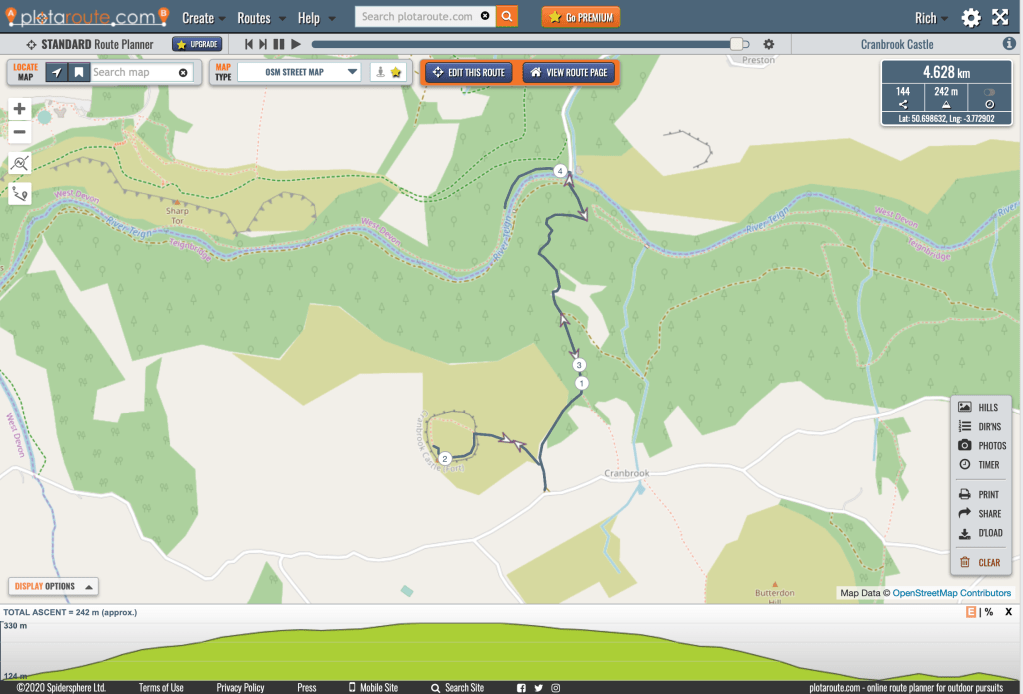Viewport: 1023px width, 694px height.
Task: Zoom in the map with plus button
Action: coord(20,109)
